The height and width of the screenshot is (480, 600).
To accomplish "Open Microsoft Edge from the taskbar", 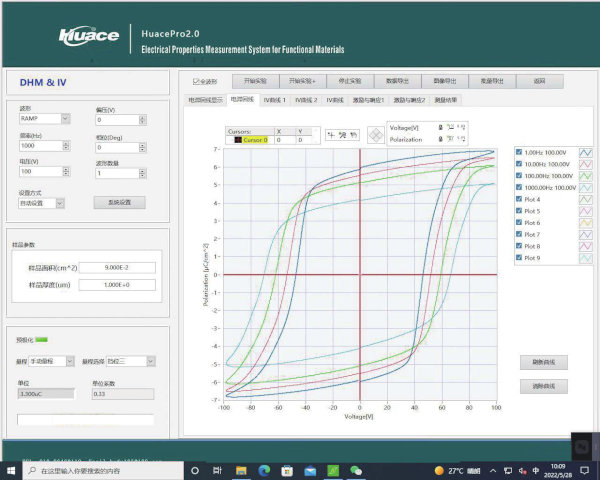I will coord(264,469).
